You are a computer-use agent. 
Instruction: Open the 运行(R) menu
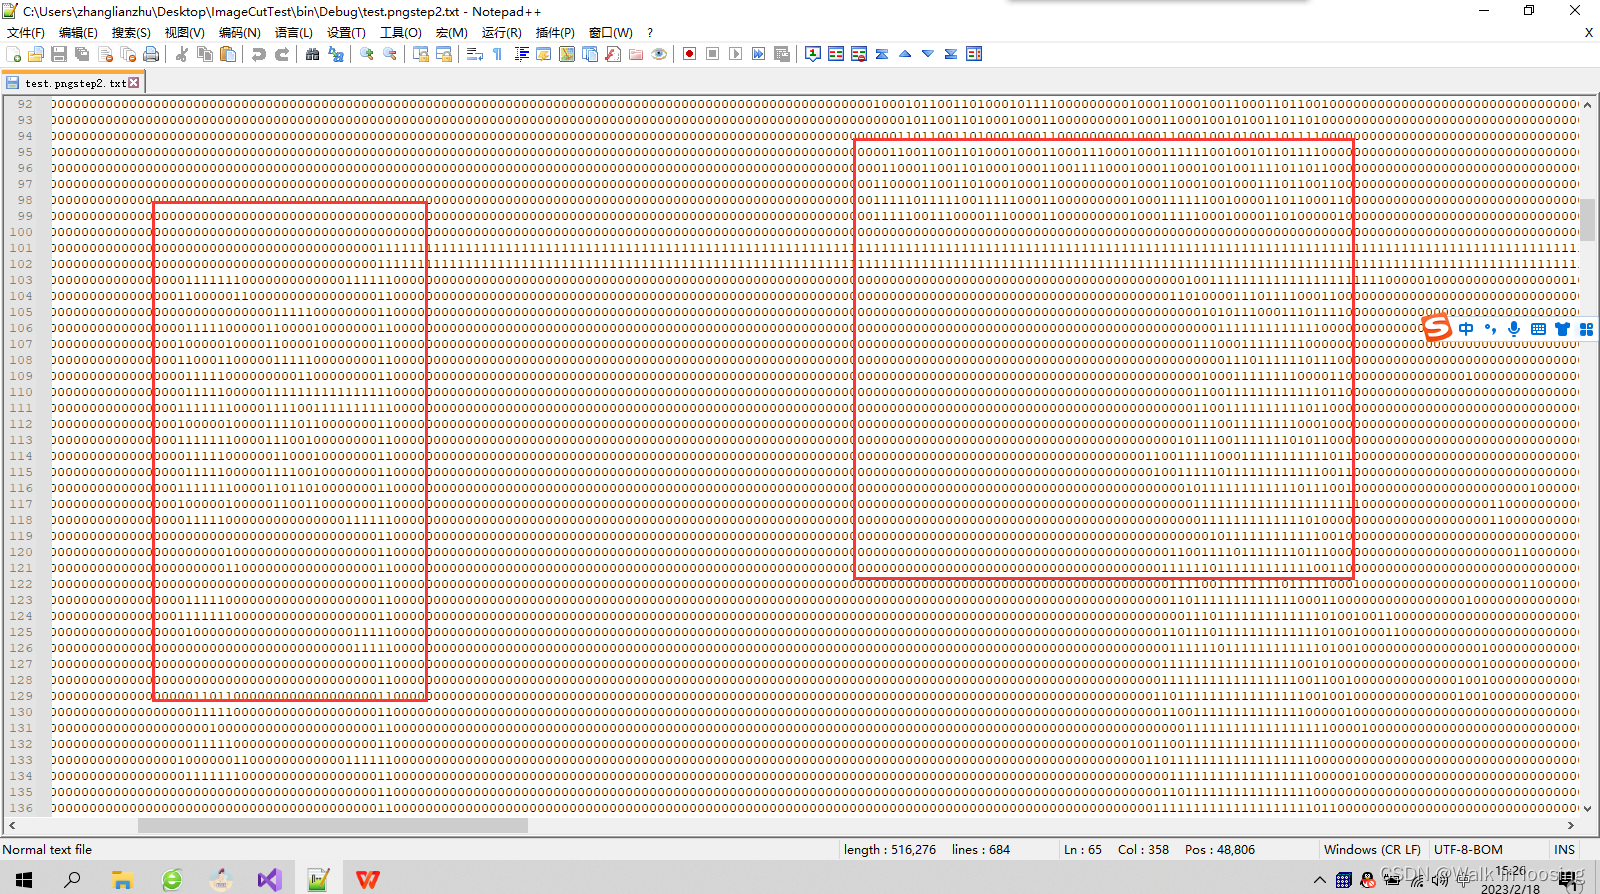pyautogui.click(x=502, y=33)
